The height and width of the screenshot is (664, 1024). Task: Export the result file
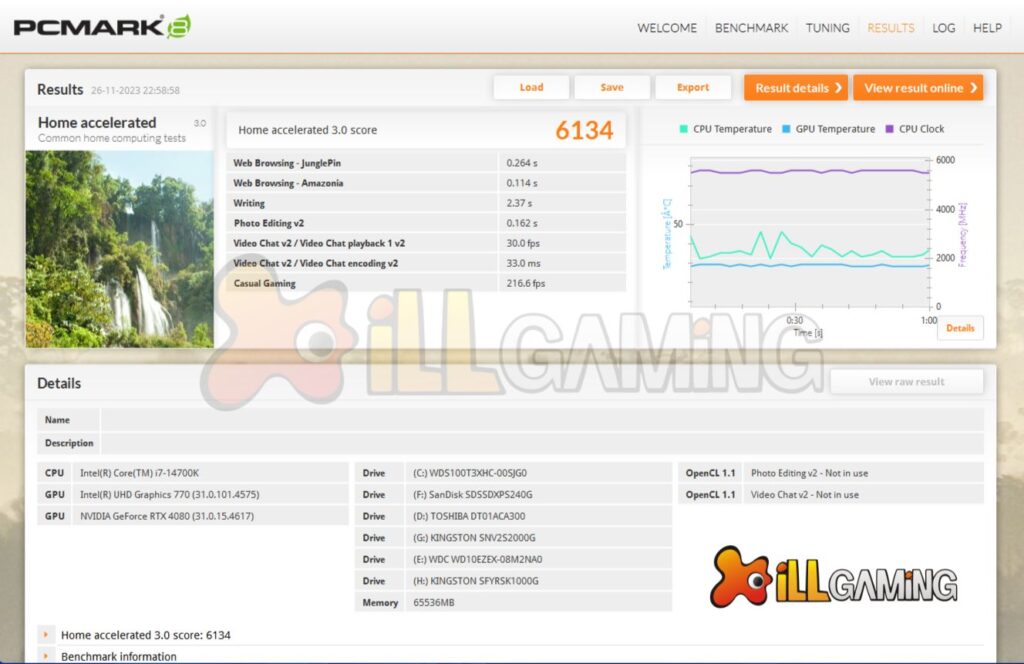click(693, 88)
